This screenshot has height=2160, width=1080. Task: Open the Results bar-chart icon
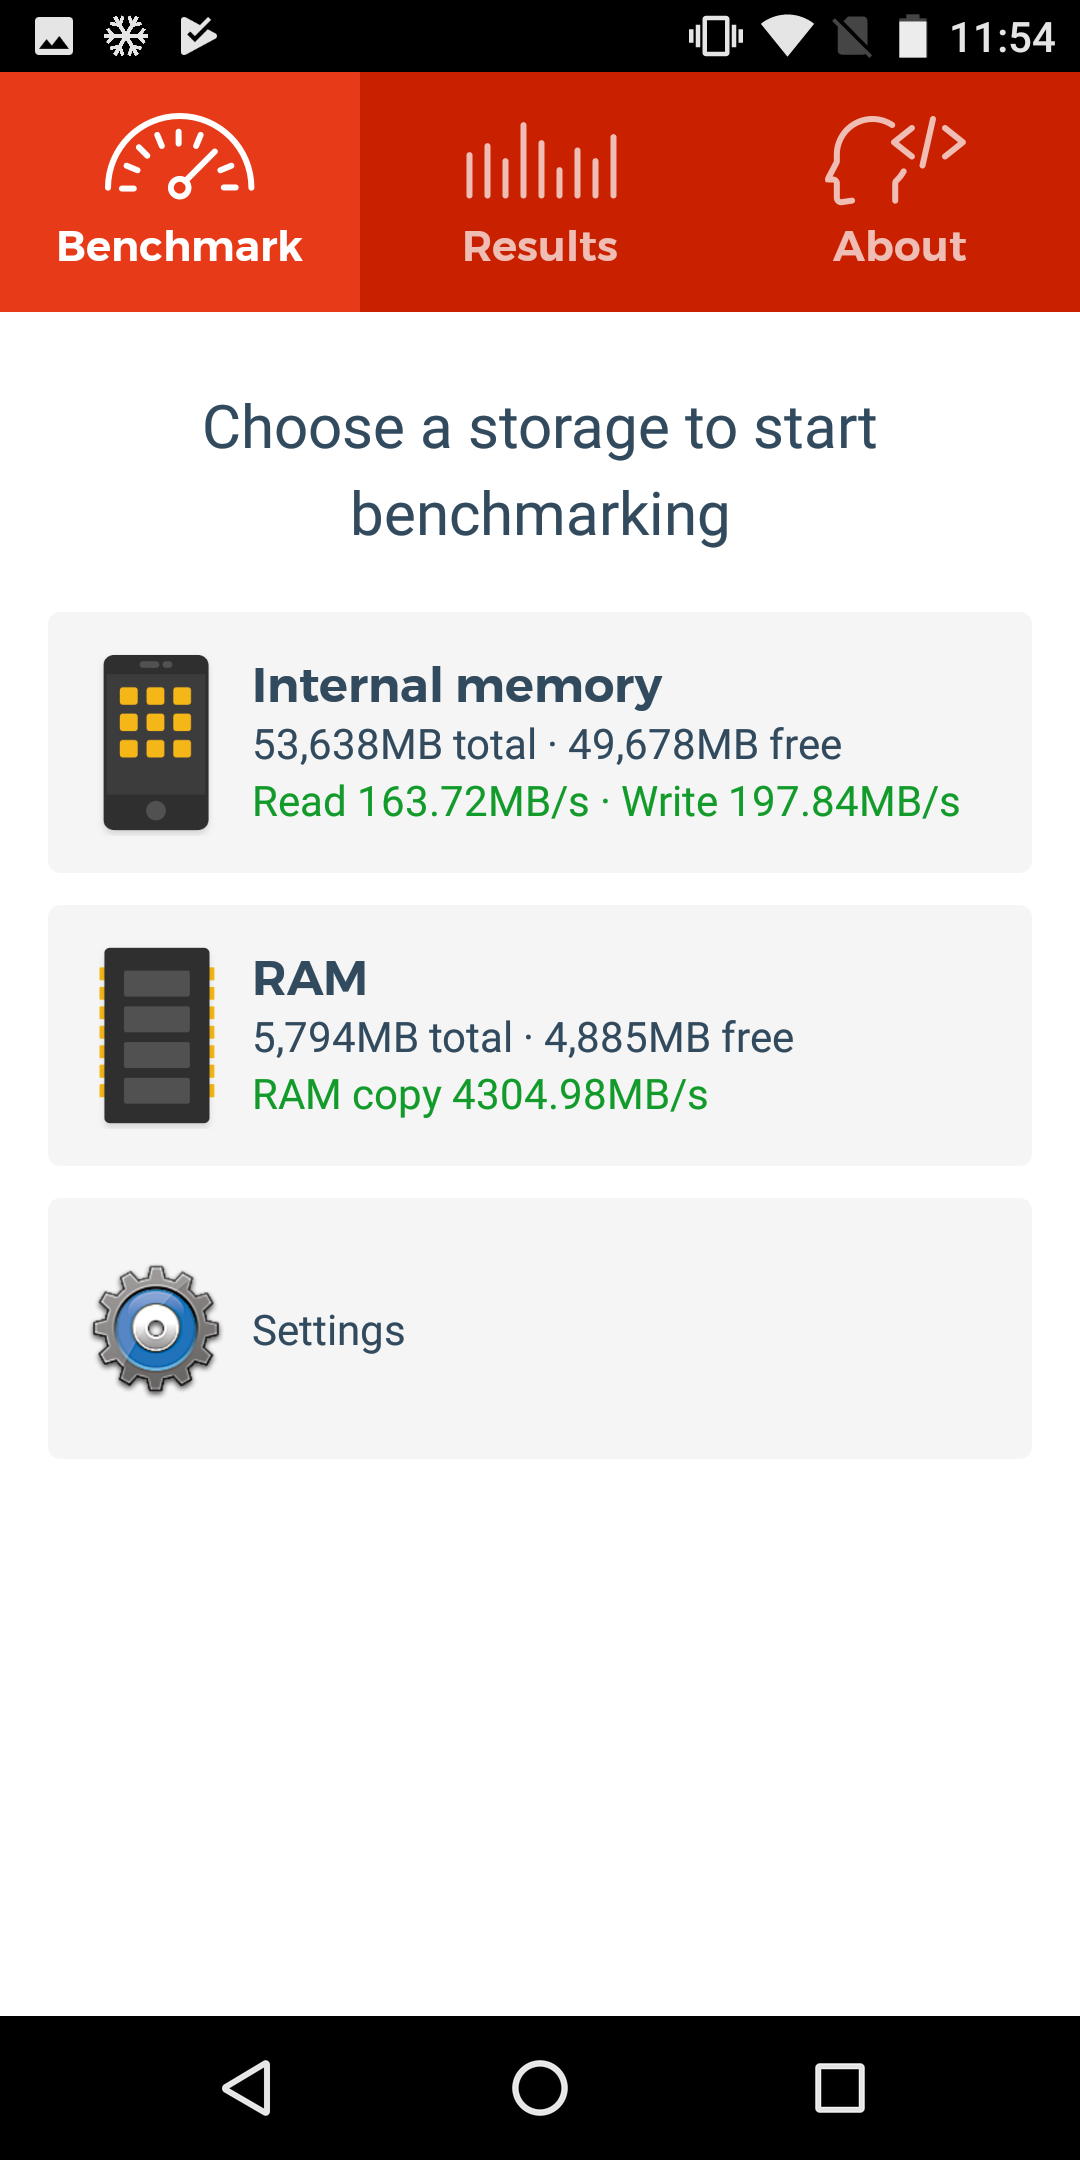541,160
